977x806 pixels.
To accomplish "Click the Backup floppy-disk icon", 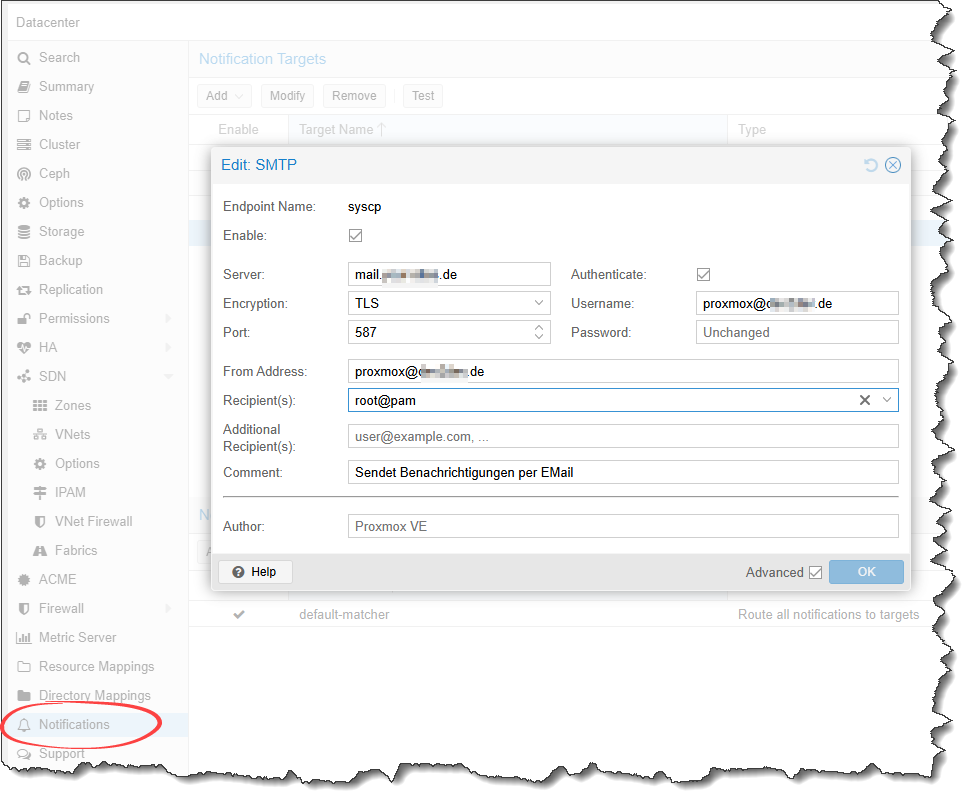I will (x=24, y=260).
